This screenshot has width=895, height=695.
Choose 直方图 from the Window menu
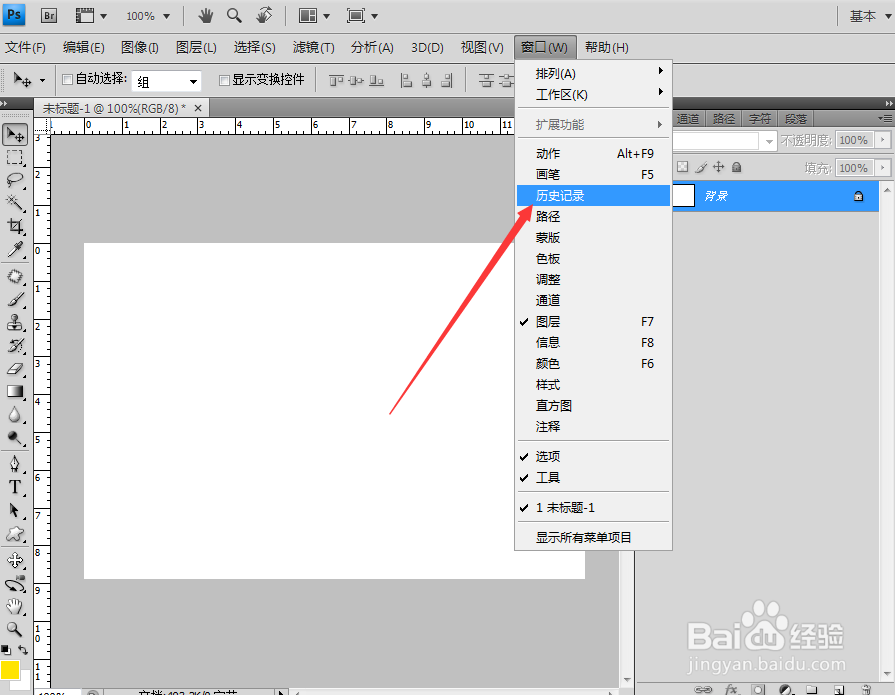coord(594,406)
